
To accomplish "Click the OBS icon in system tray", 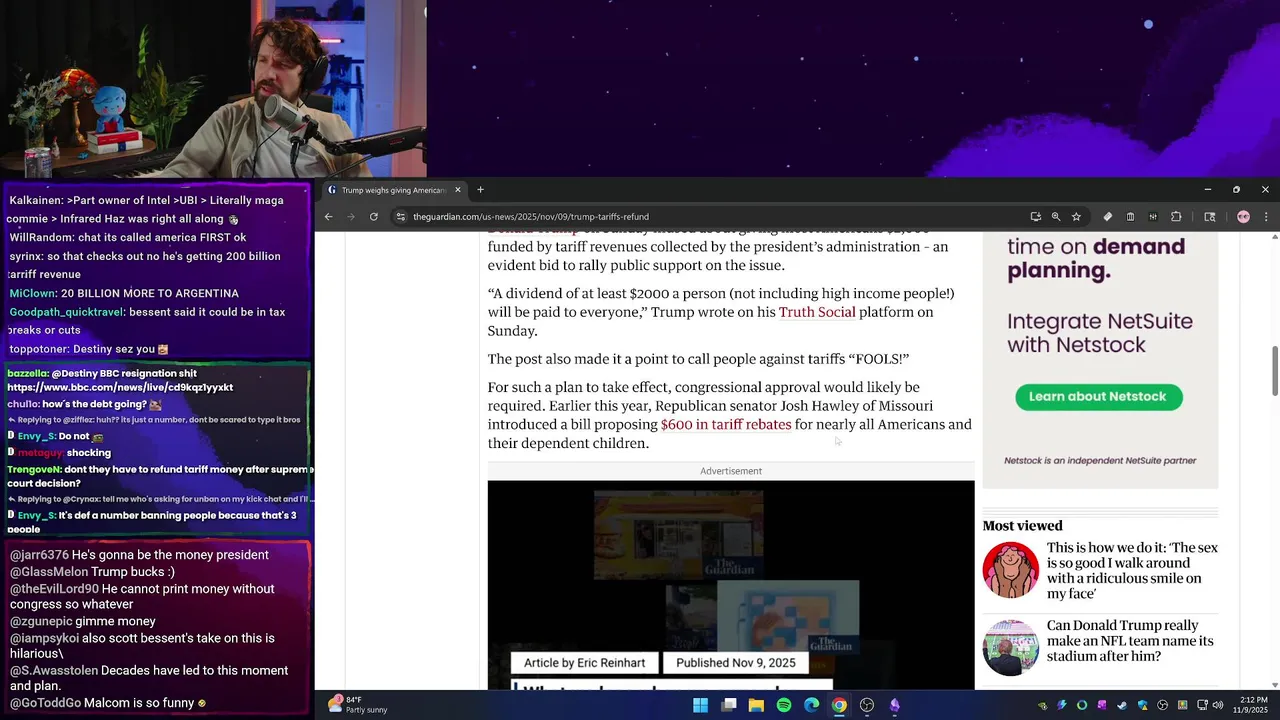I will point(1162,705).
